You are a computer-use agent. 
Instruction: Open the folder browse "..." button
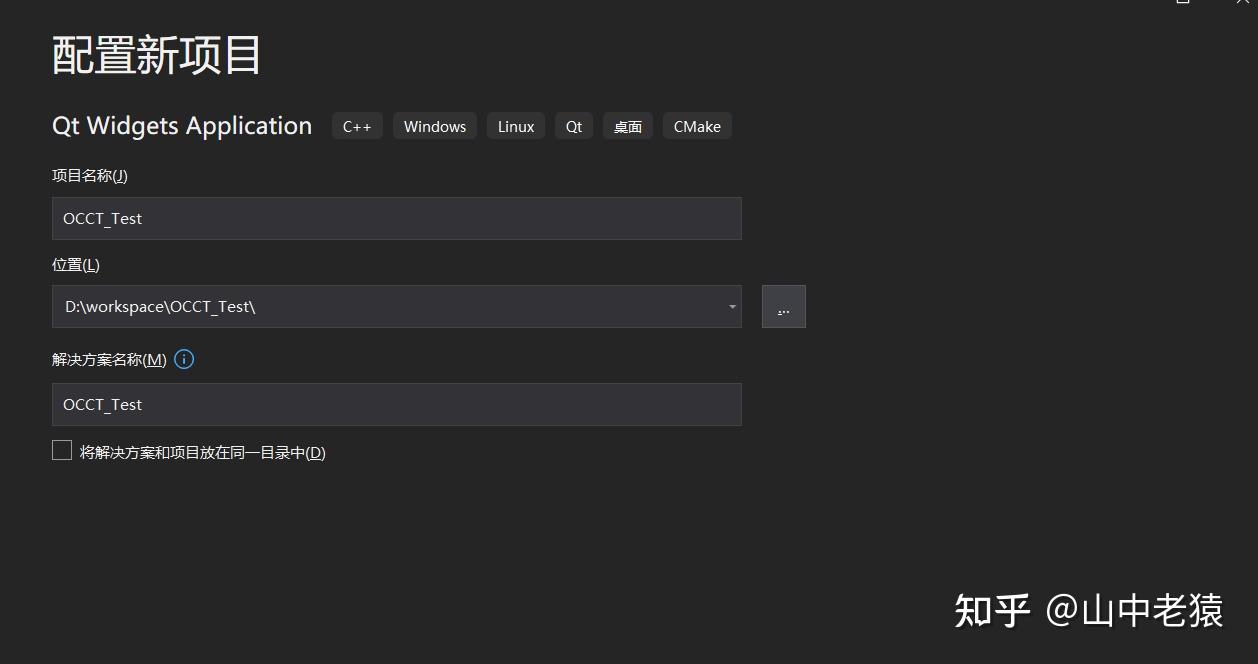click(783, 306)
